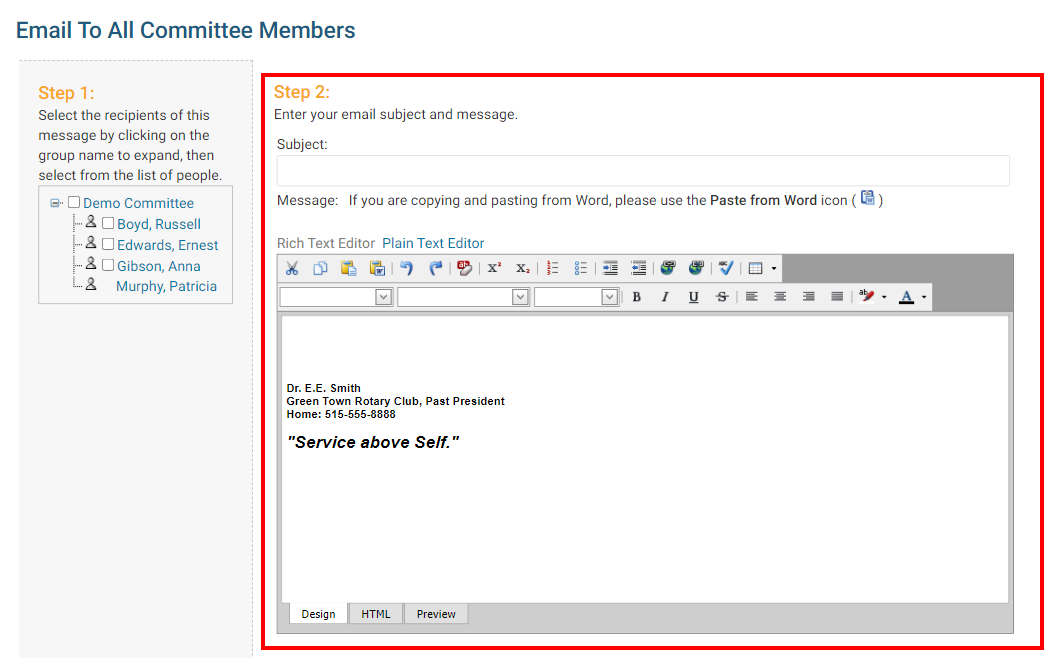Open the Plain Text Editor link
Image resolution: width=1063 pixels, height=658 pixels.
(x=433, y=243)
